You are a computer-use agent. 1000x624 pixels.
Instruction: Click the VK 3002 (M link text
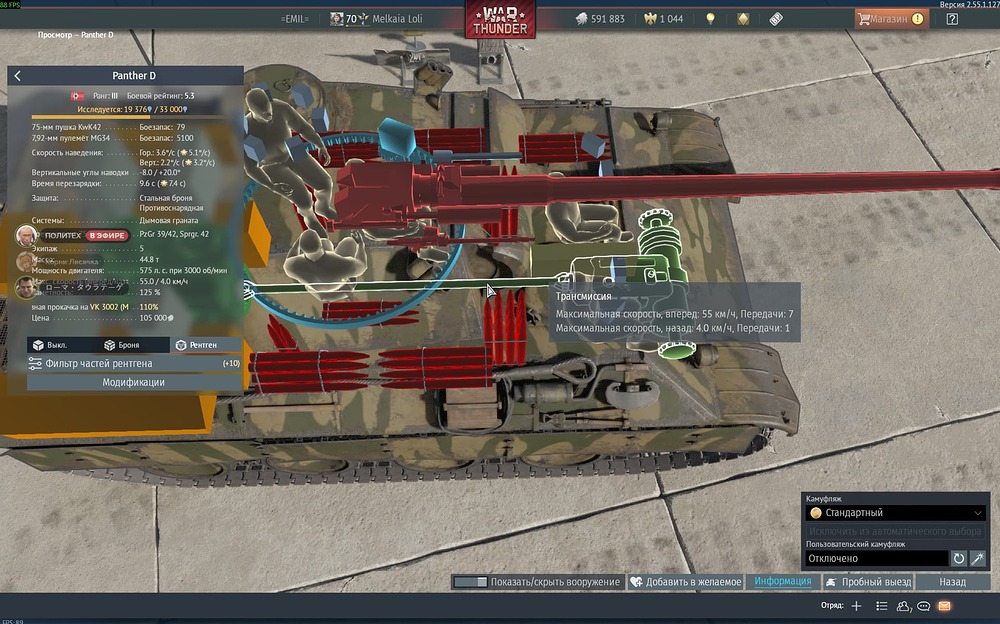point(109,307)
